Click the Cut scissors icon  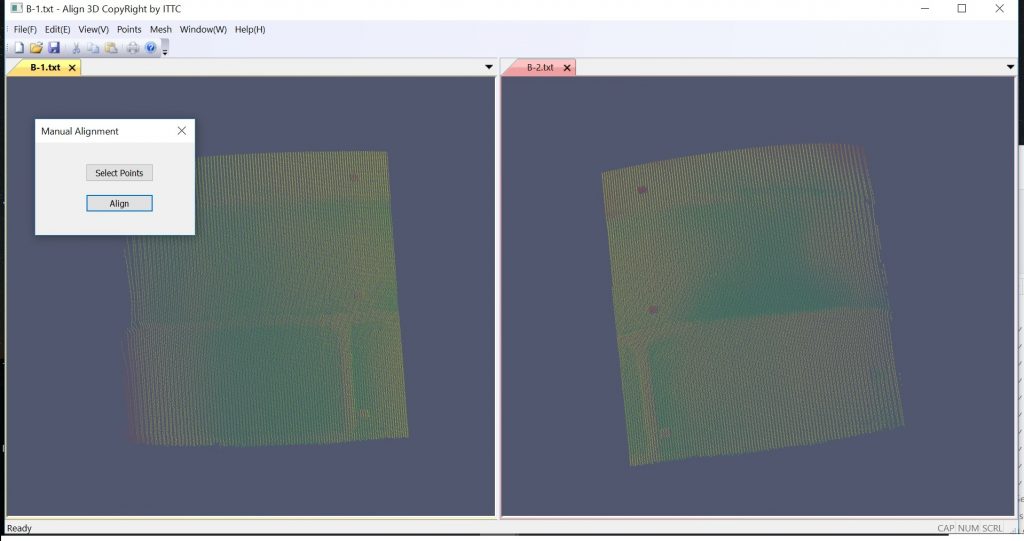(76, 48)
